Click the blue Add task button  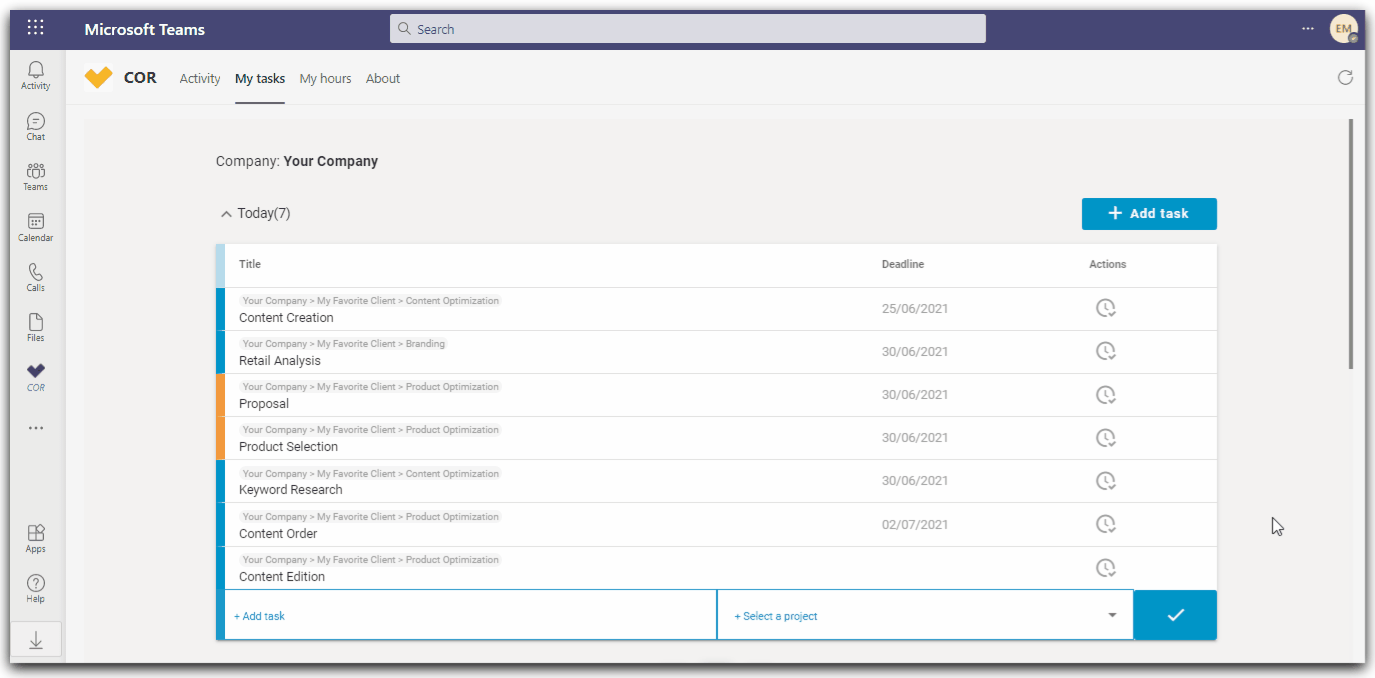coord(1149,213)
